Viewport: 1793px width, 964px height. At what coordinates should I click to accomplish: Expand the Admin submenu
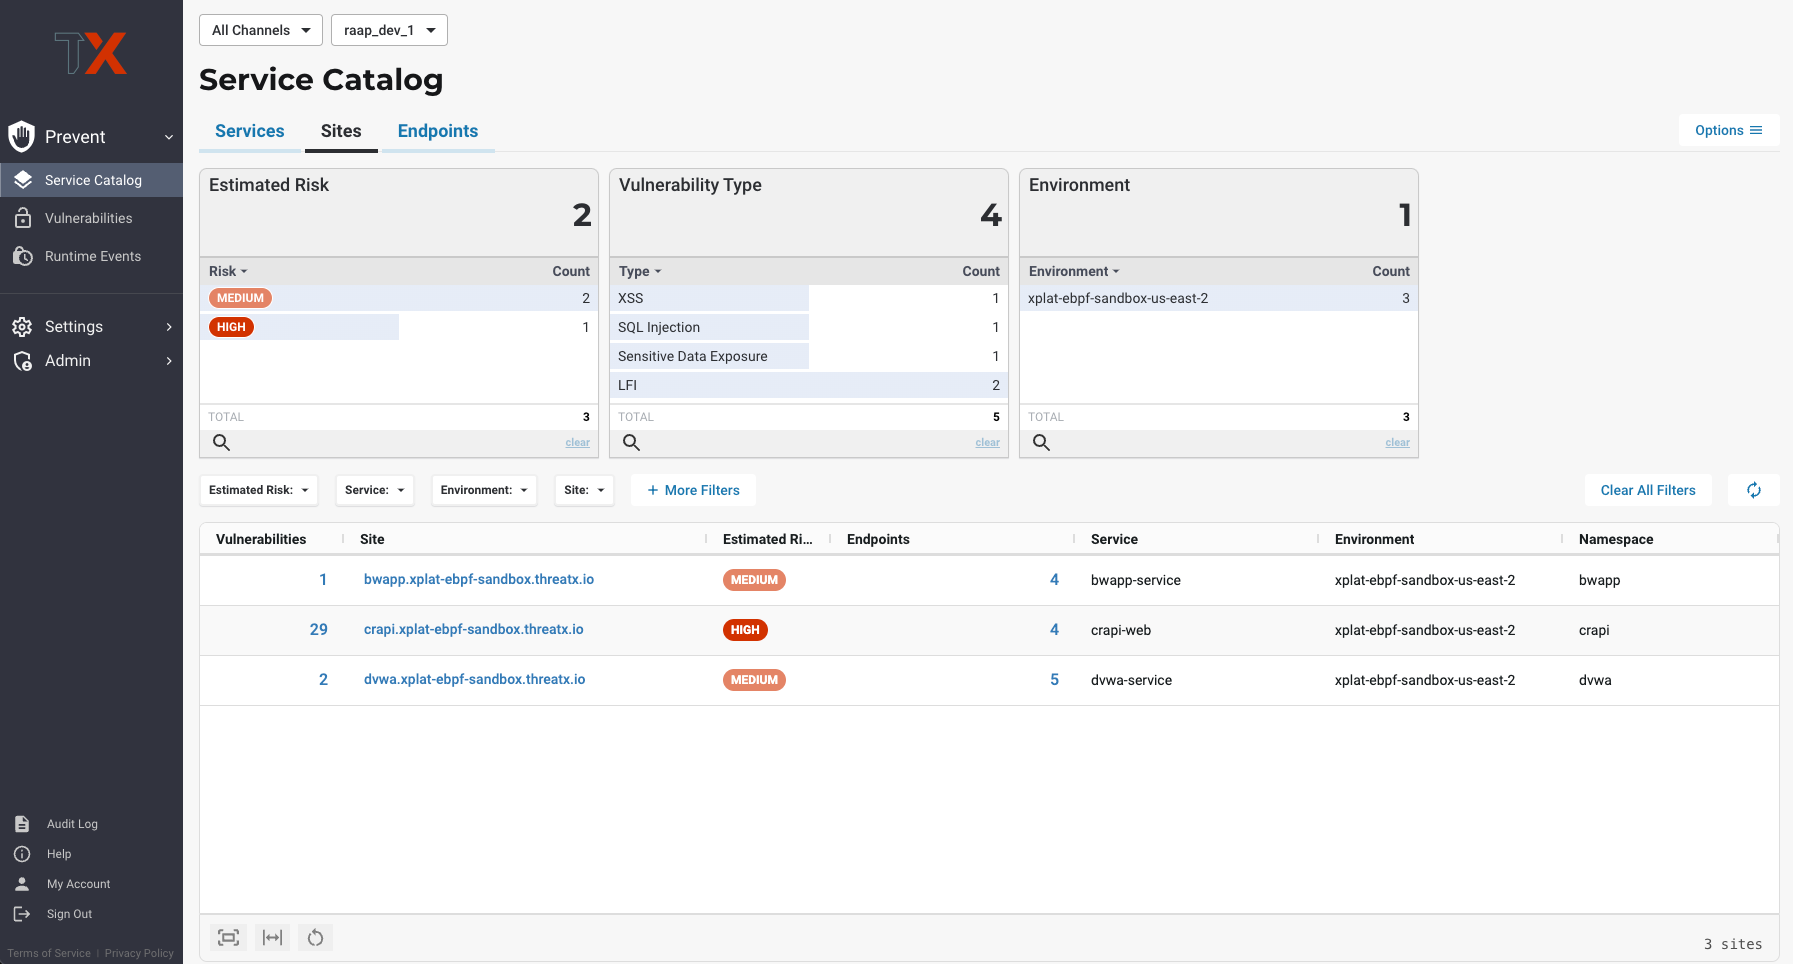tap(169, 361)
